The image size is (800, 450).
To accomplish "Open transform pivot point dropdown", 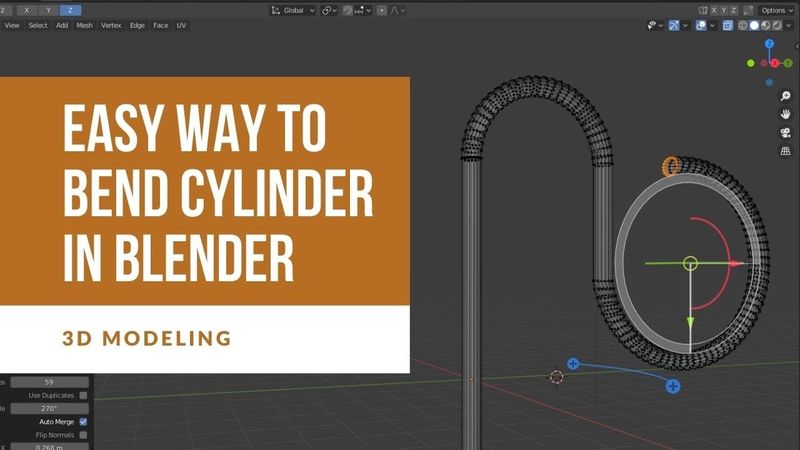I will (329, 10).
